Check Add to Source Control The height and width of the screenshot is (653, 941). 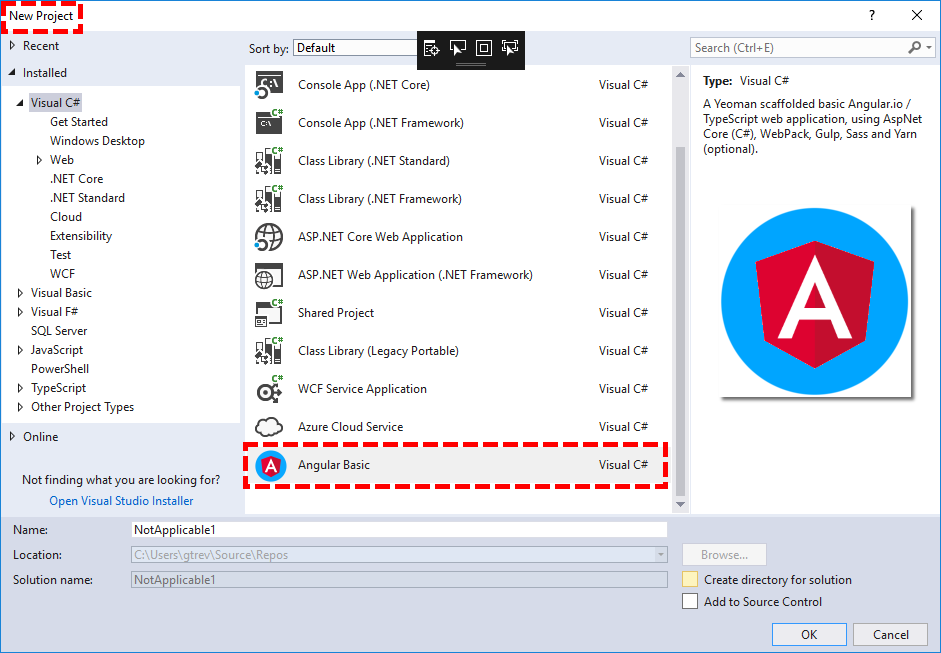pyautogui.click(x=690, y=601)
